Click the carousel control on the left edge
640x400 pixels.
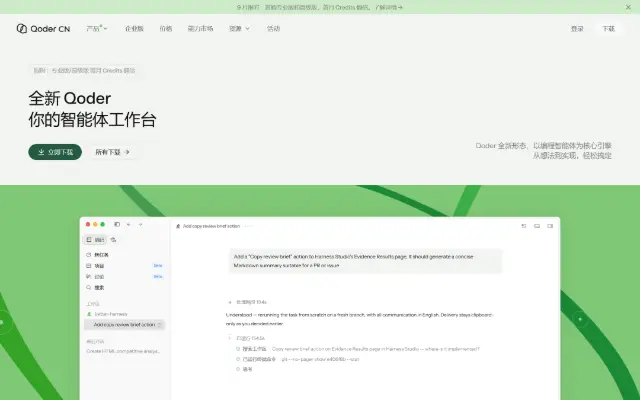3,322
